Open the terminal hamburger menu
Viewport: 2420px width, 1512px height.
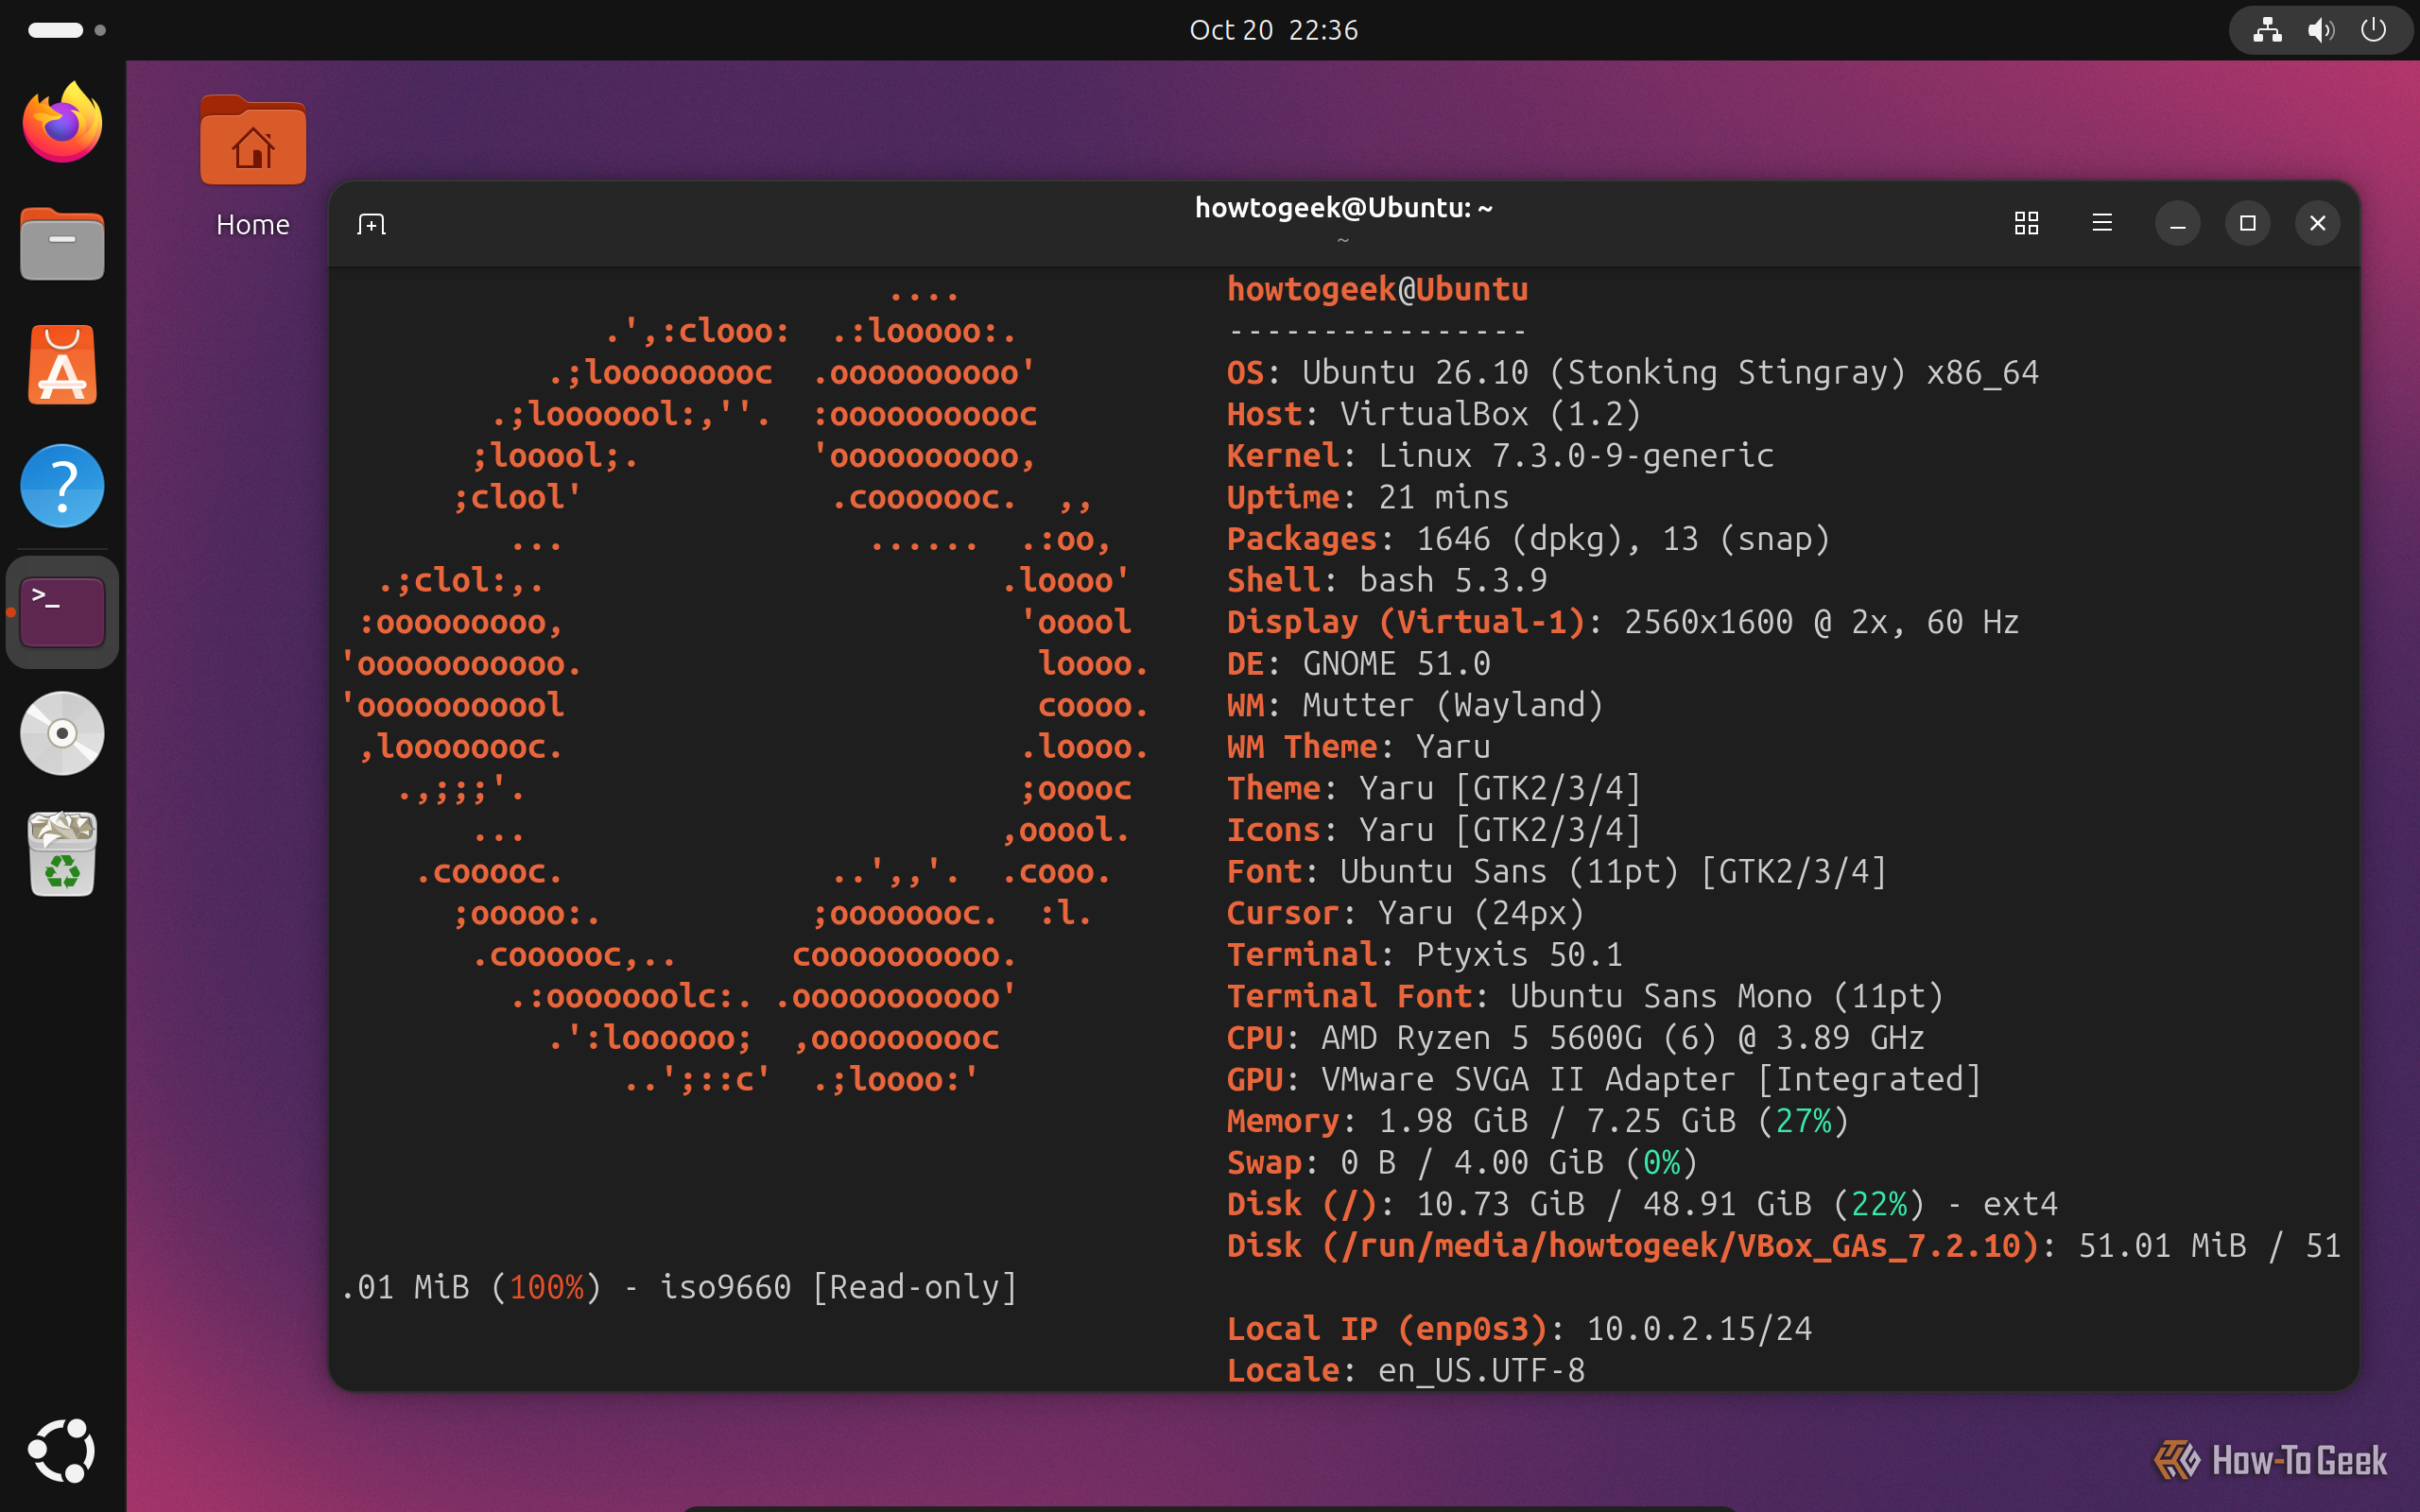click(x=2102, y=223)
